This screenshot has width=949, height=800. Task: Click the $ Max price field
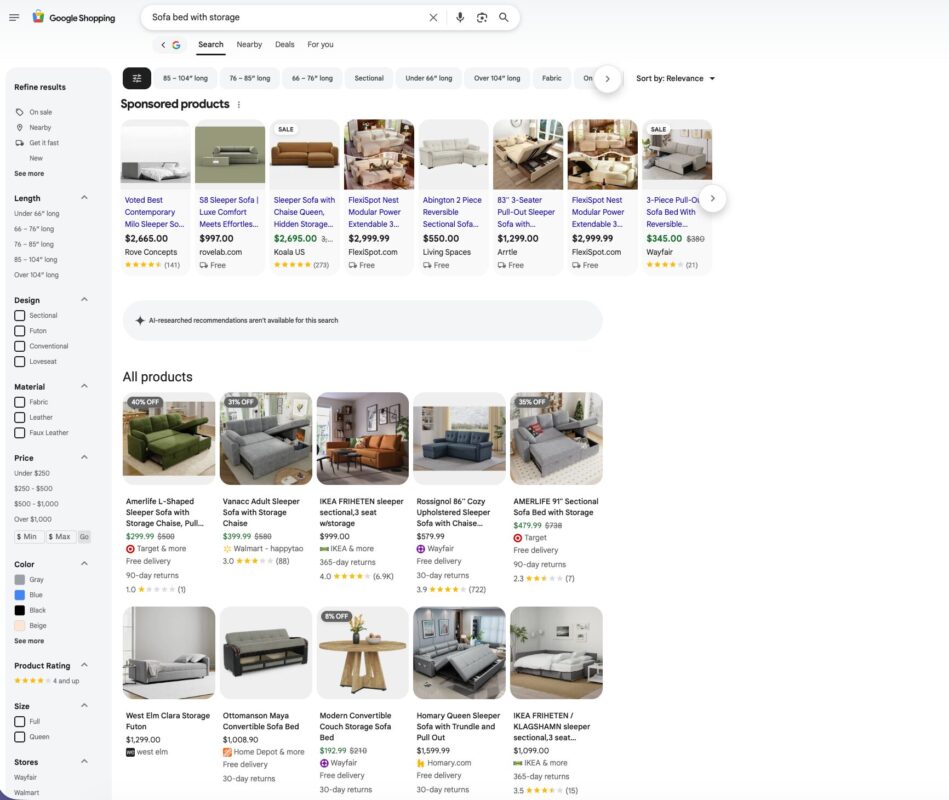coord(61,537)
